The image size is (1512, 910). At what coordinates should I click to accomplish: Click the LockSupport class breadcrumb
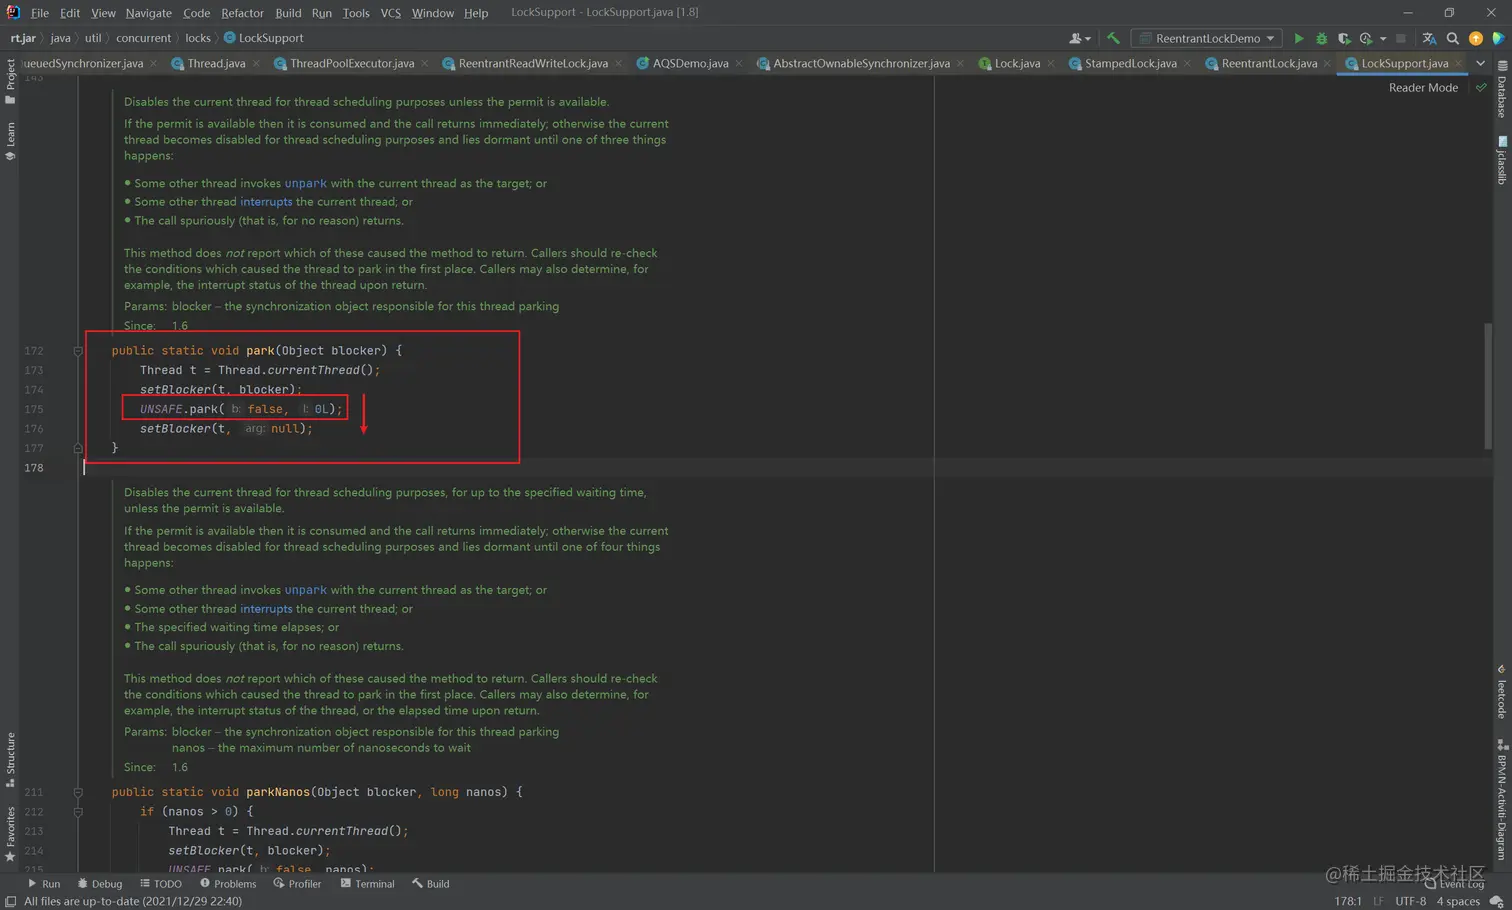(264, 38)
